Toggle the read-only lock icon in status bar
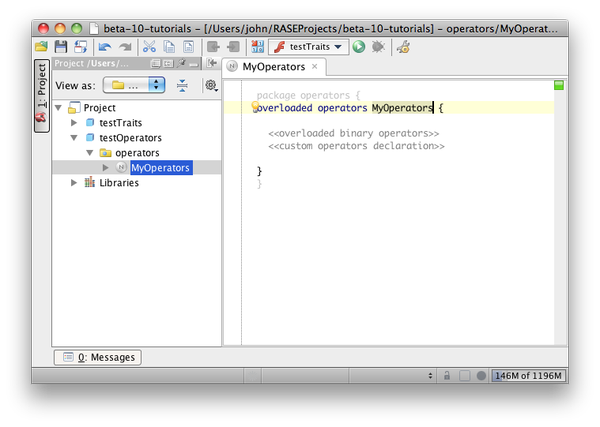600x427 pixels. [x=446, y=375]
